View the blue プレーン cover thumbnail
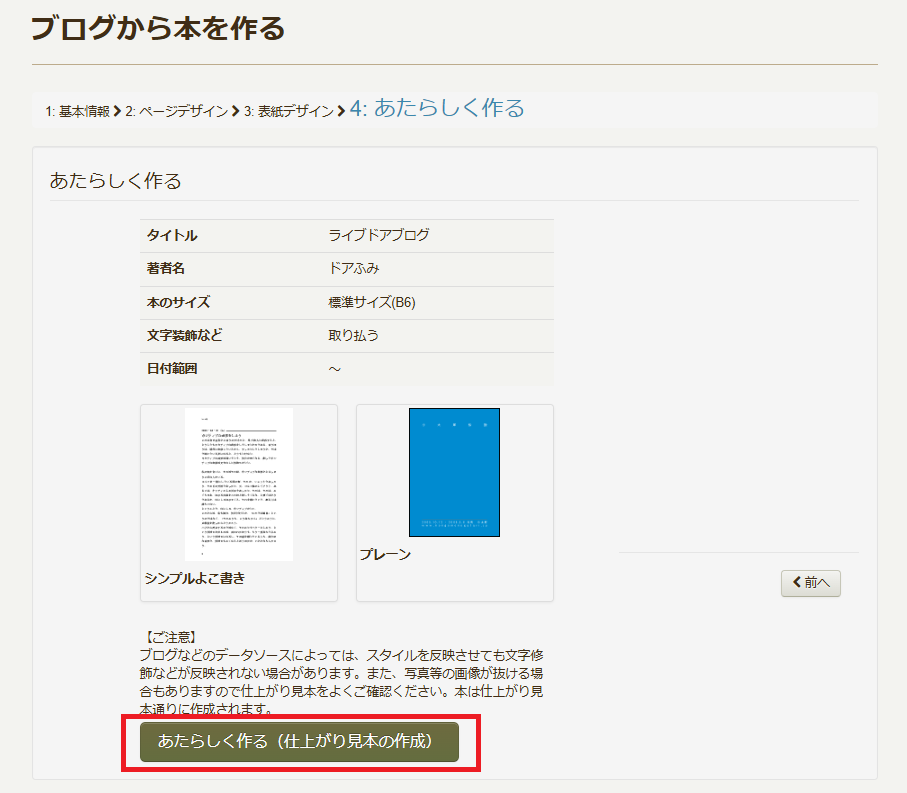This screenshot has height=793, width=907. coord(455,473)
